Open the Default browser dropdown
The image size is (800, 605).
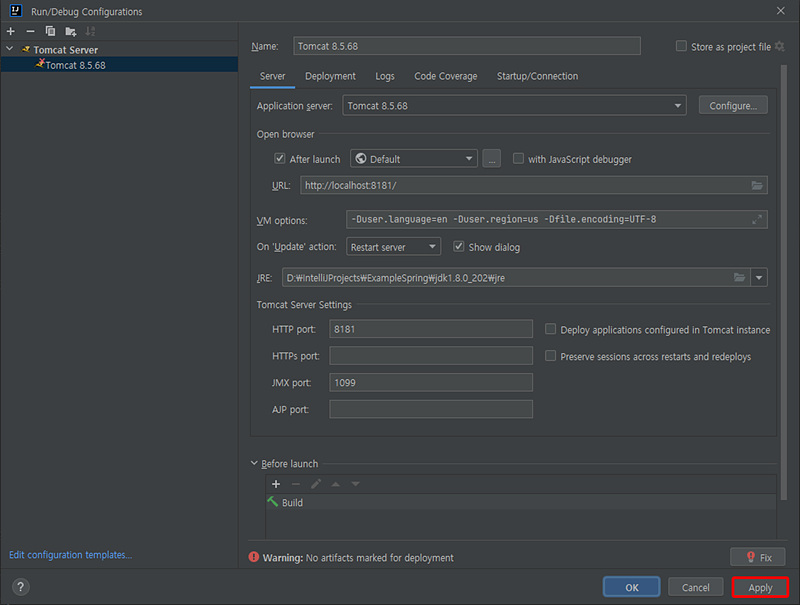tap(414, 159)
